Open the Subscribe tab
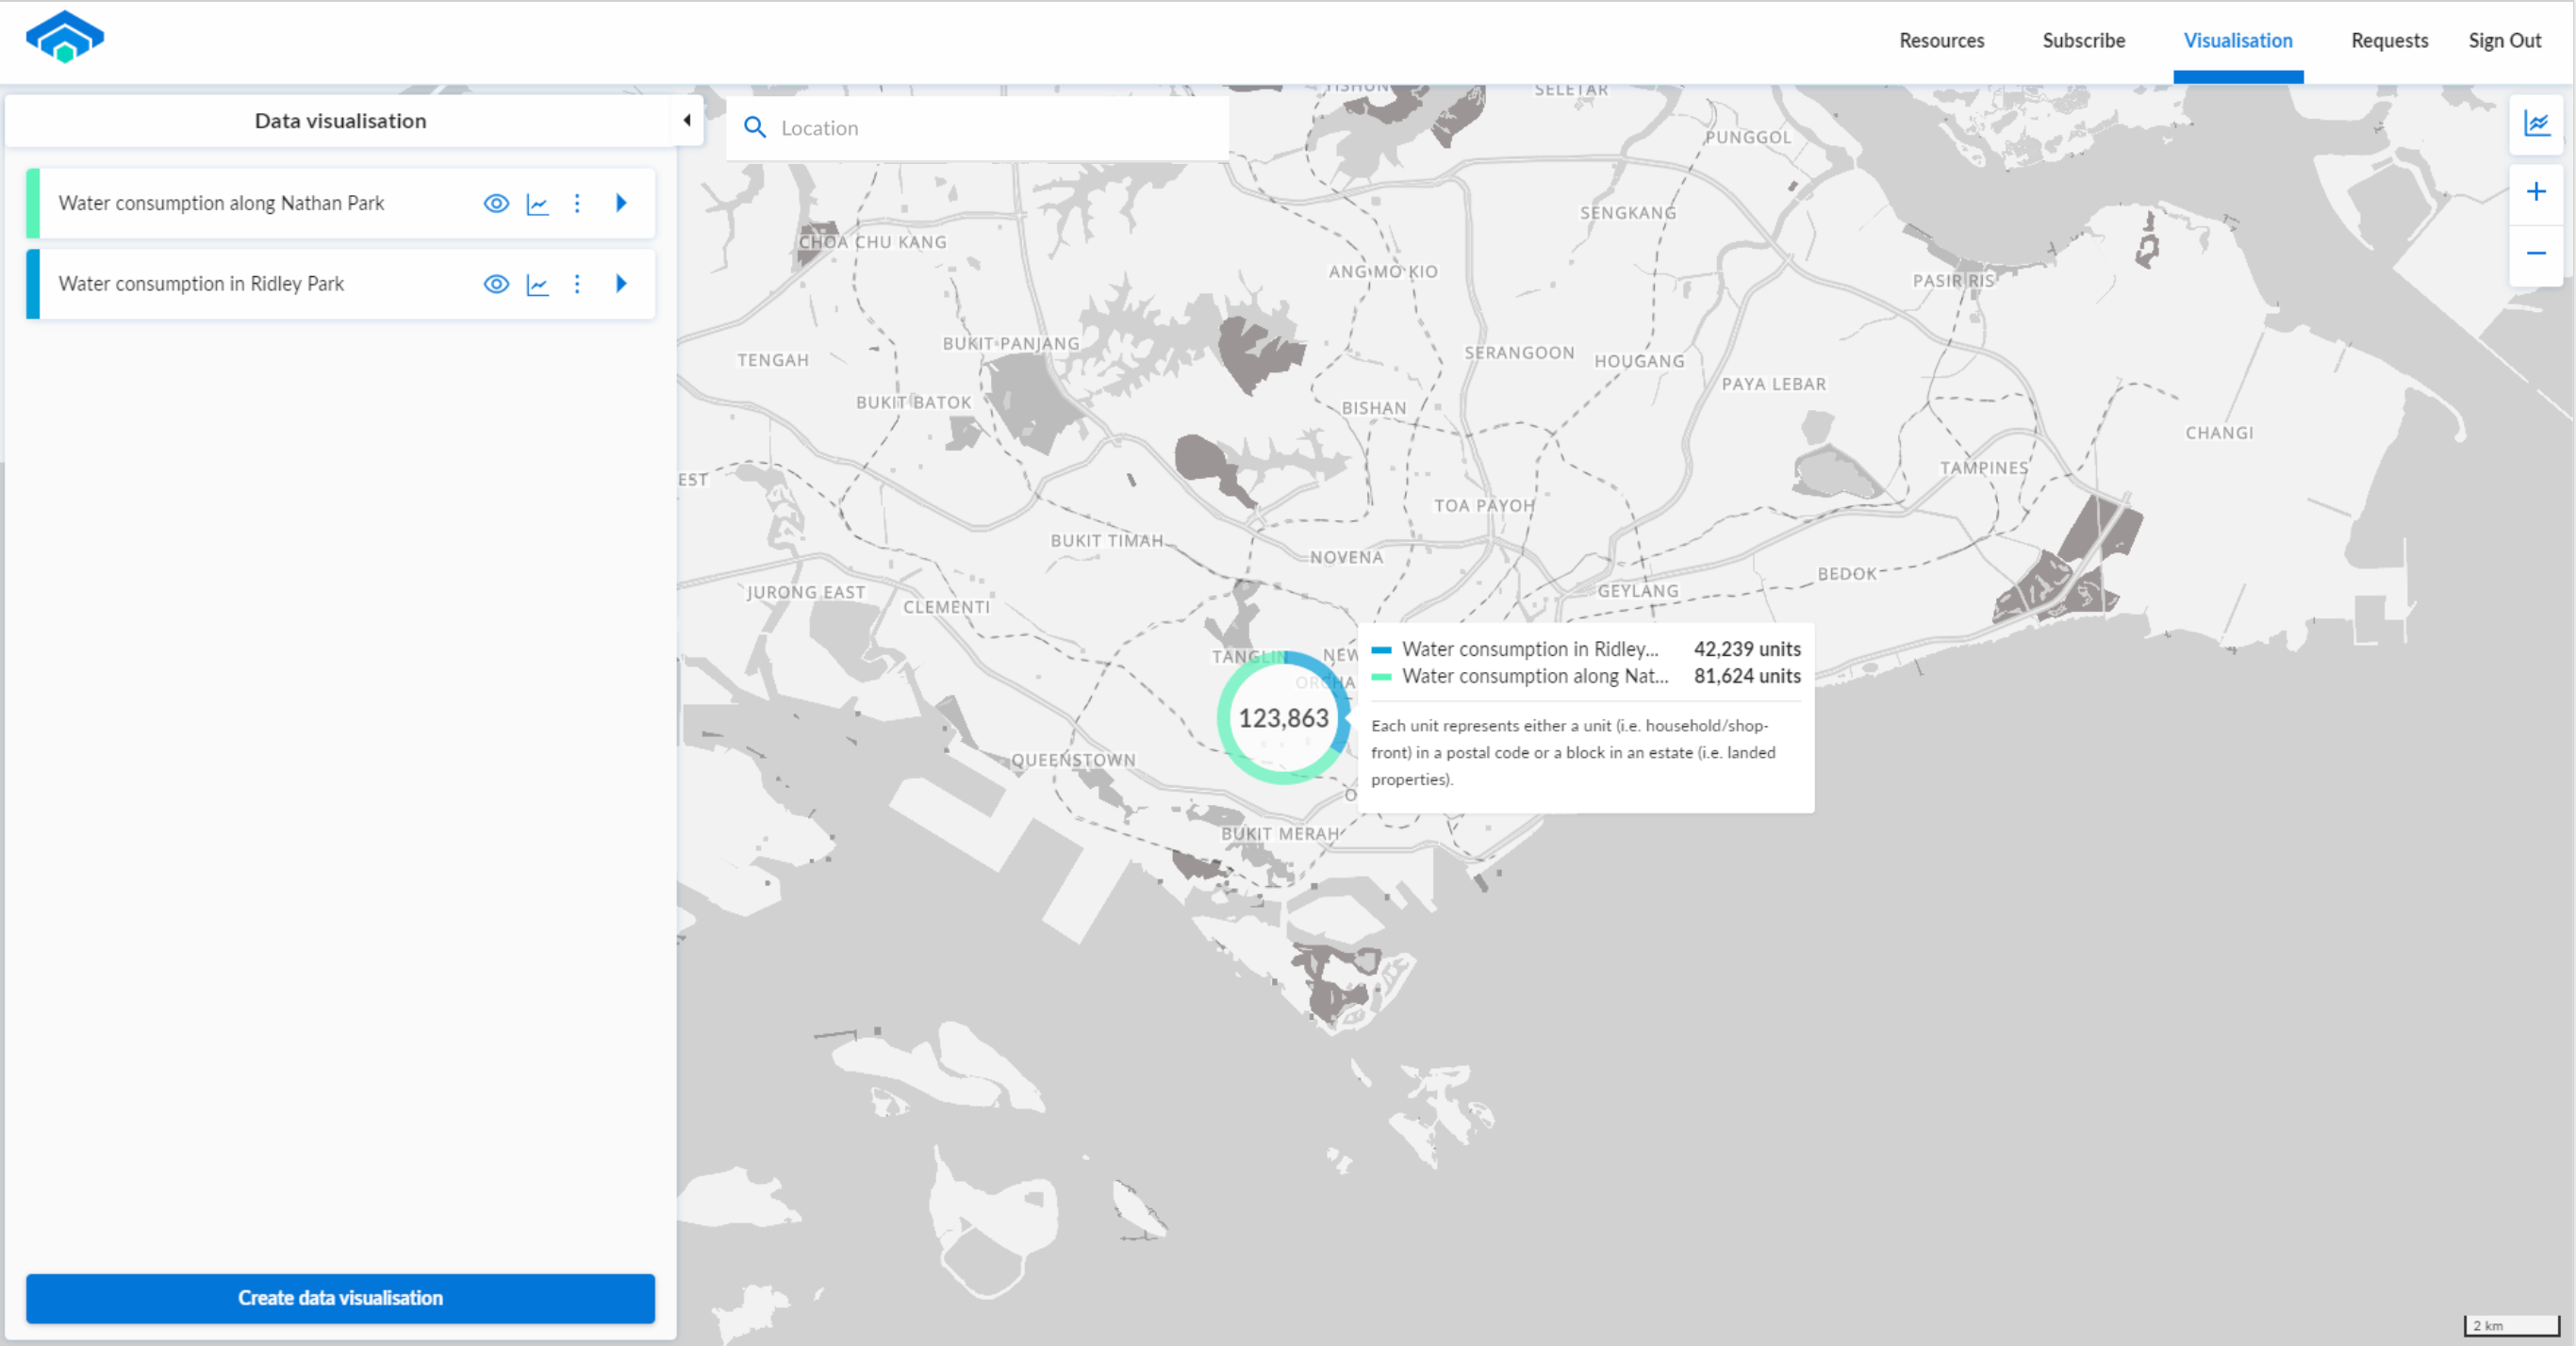 point(2084,41)
